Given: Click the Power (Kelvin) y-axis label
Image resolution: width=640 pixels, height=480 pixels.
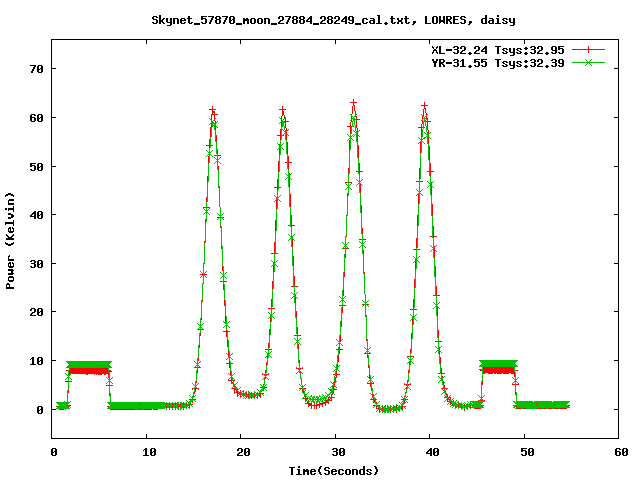Looking at the screenshot, I should tap(10, 241).
